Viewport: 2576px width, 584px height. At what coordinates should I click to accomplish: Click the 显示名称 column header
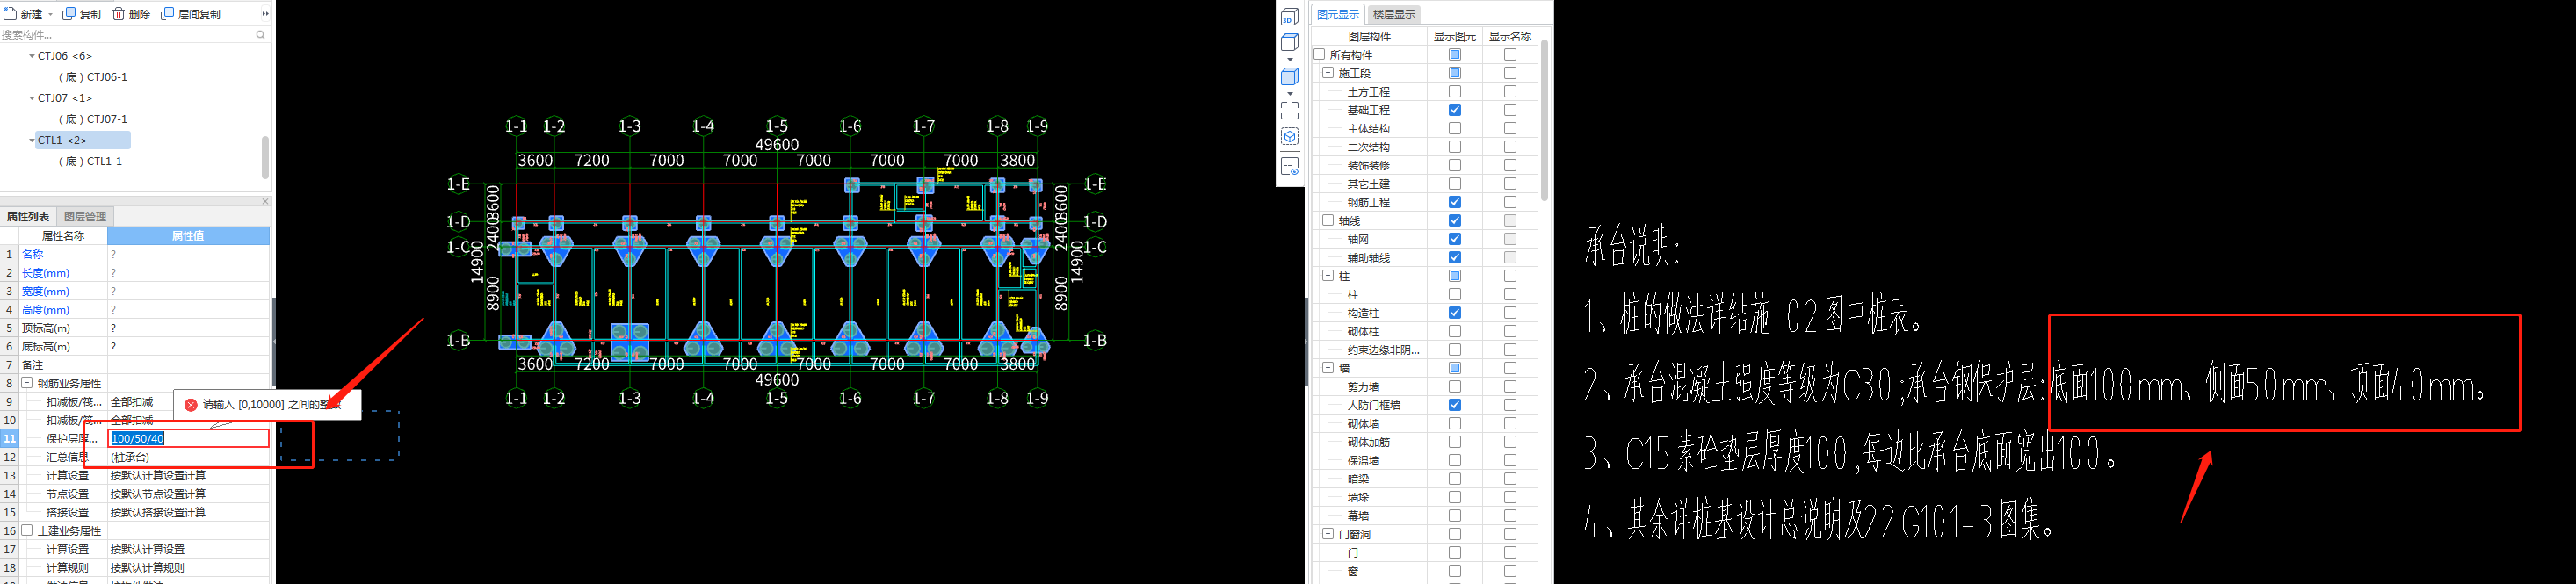click(x=1510, y=36)
